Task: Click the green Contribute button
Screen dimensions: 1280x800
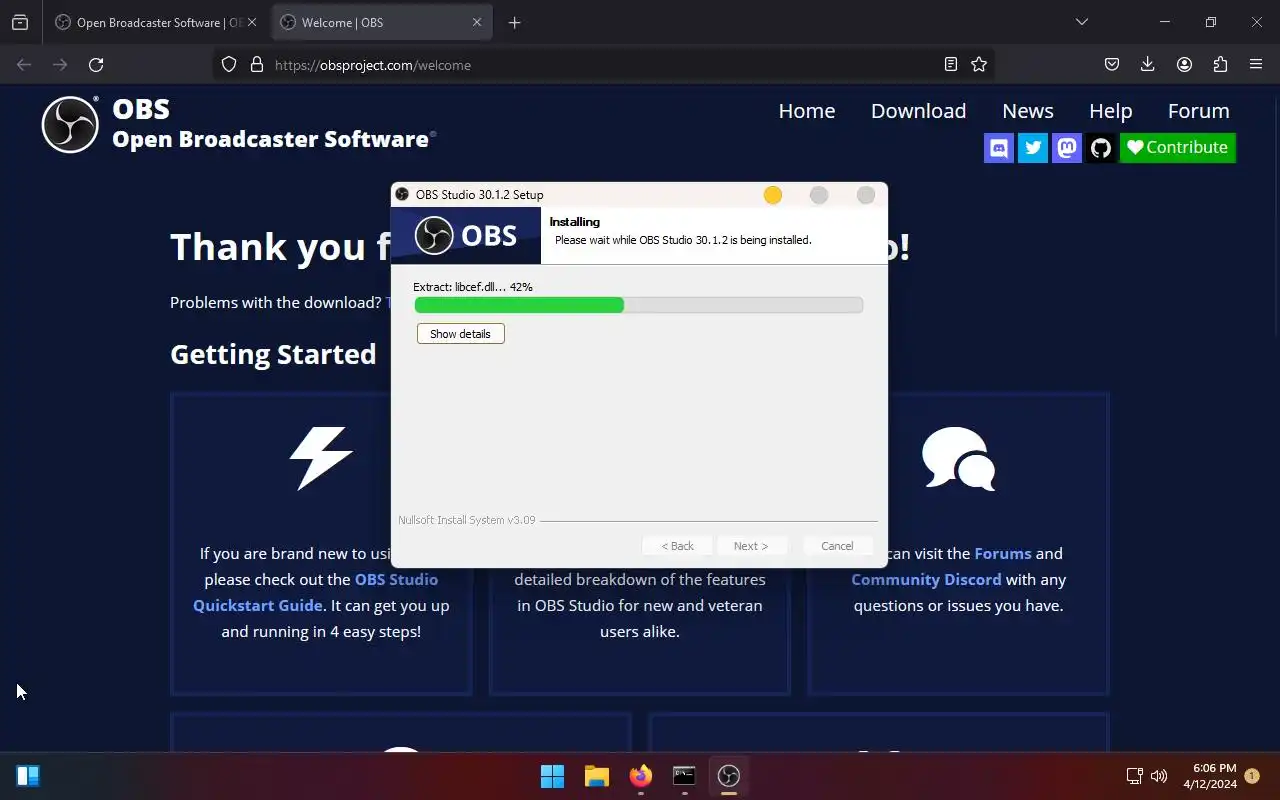Action: click(1178, 148)
